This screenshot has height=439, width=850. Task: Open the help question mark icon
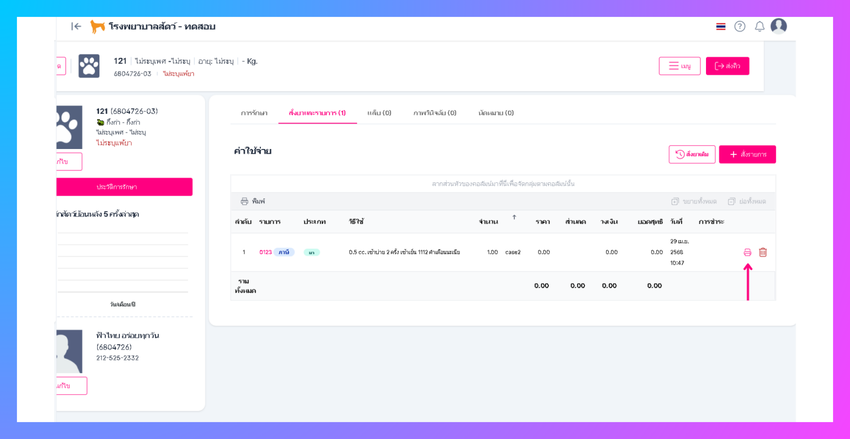coord(739,27)
